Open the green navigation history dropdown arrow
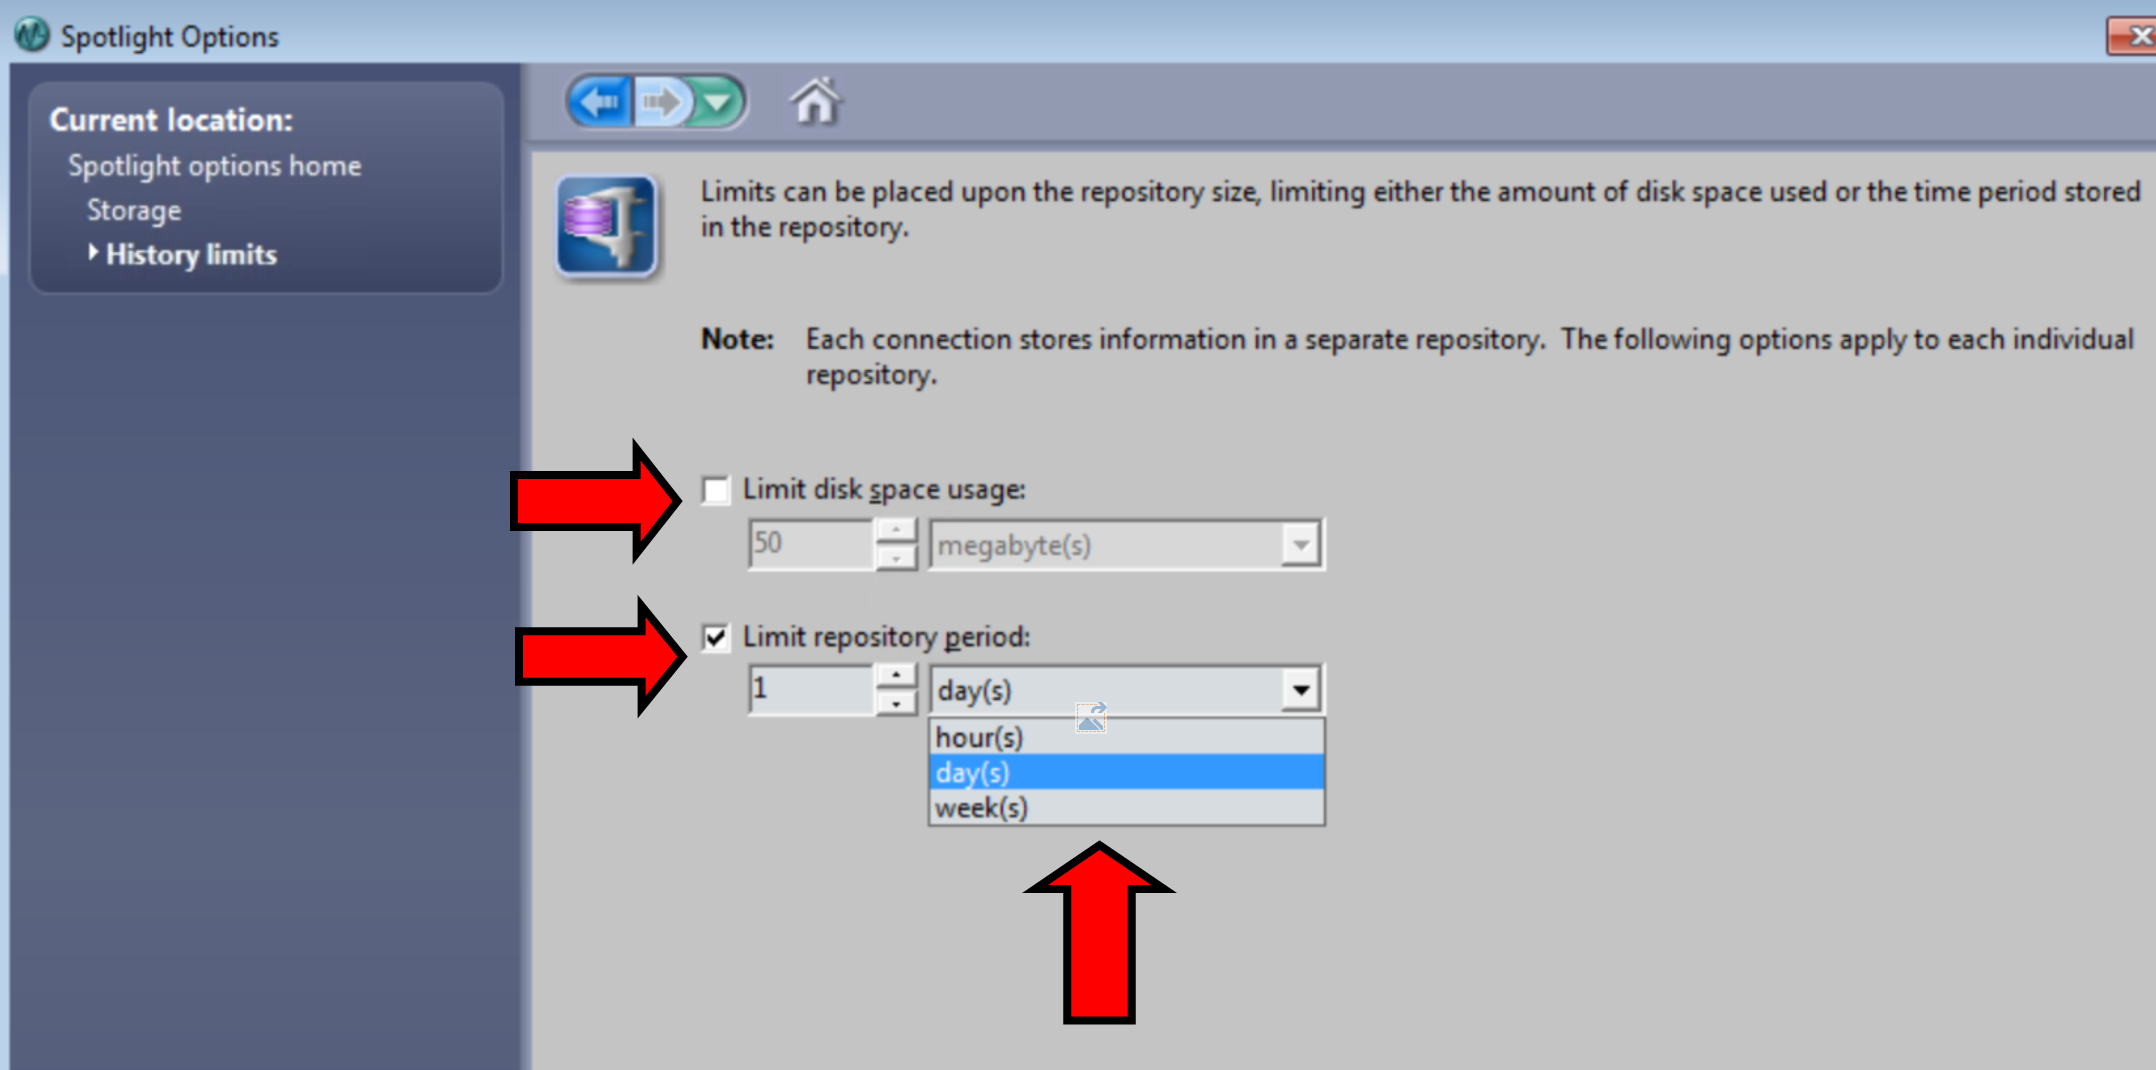Screen dimensions: 2156x1070 pyautogui.click(x=719, y=102)
